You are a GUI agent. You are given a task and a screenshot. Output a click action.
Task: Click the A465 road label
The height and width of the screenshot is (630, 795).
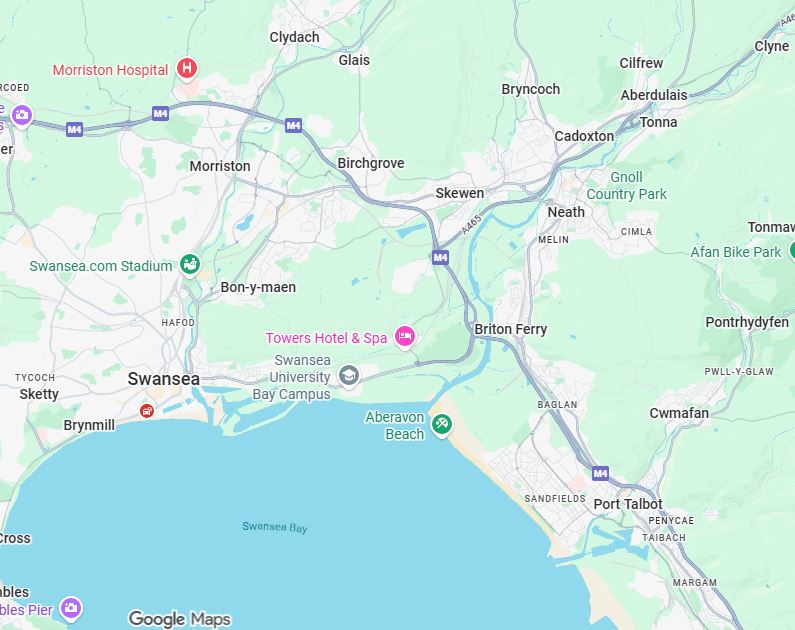click(x=471, y=225)
